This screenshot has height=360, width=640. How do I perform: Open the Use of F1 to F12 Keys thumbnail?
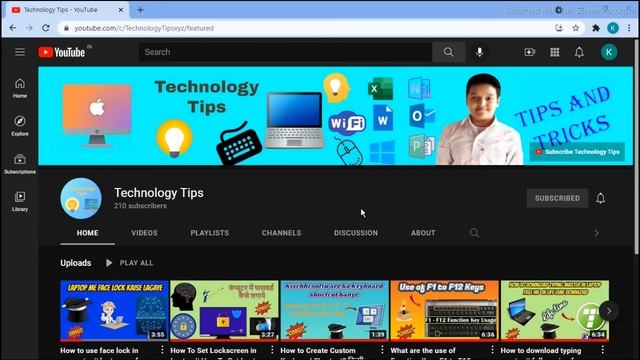pyautogui.click(x=444, y=310)
